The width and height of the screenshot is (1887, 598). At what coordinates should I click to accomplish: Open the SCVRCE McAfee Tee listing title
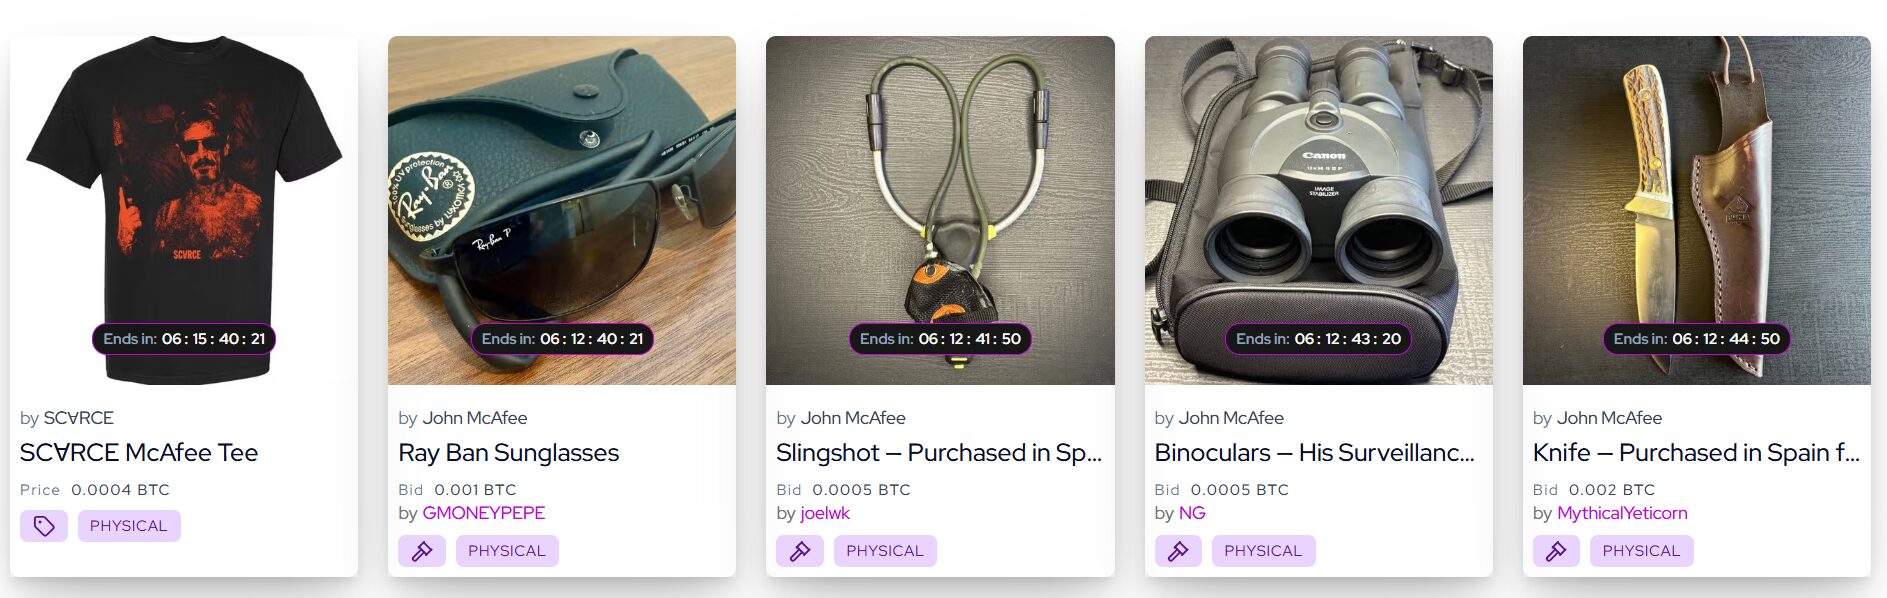click(139, 453)
